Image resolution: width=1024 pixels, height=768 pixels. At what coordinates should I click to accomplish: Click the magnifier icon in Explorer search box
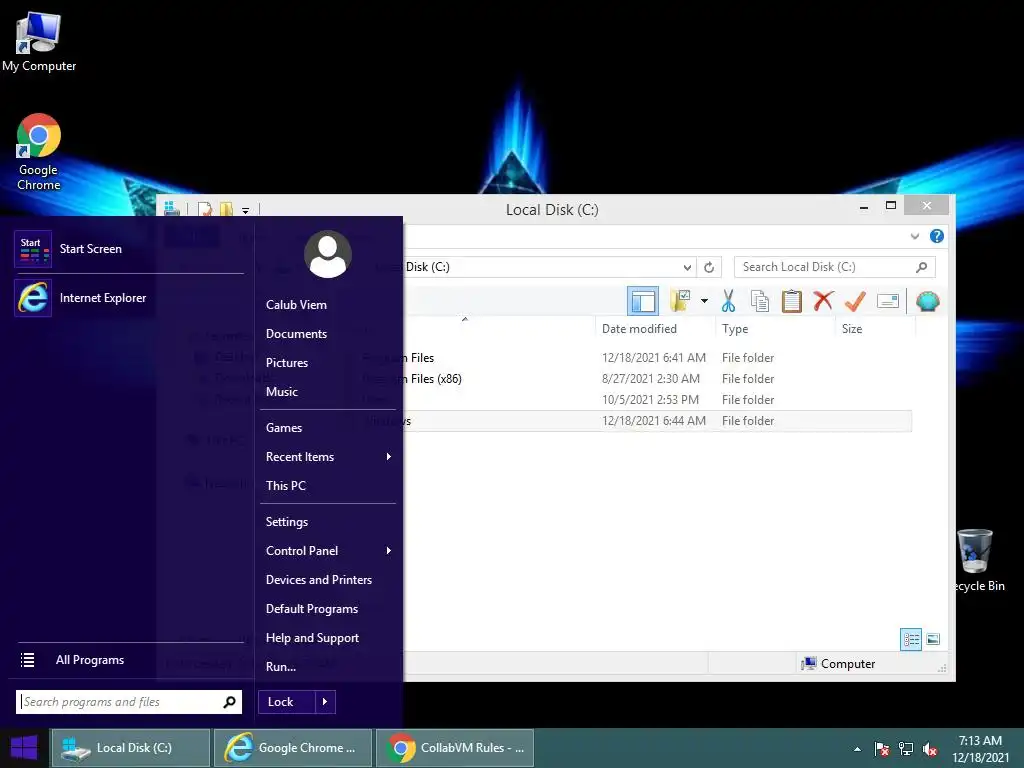pyautogui.click(x=921, y=267)
